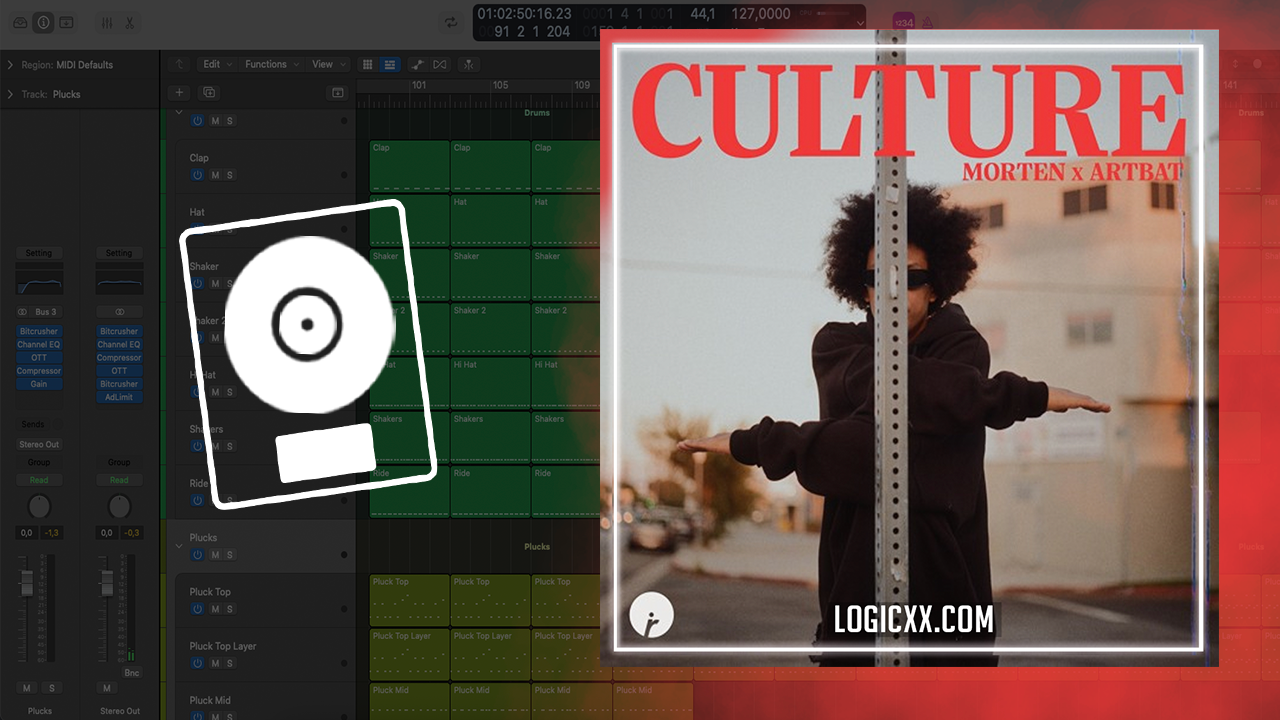Expand the Region MIDI Defaults section
The width and height of the screenshot is (1280, 720).
pyautogui.click(x=10, y=65)
